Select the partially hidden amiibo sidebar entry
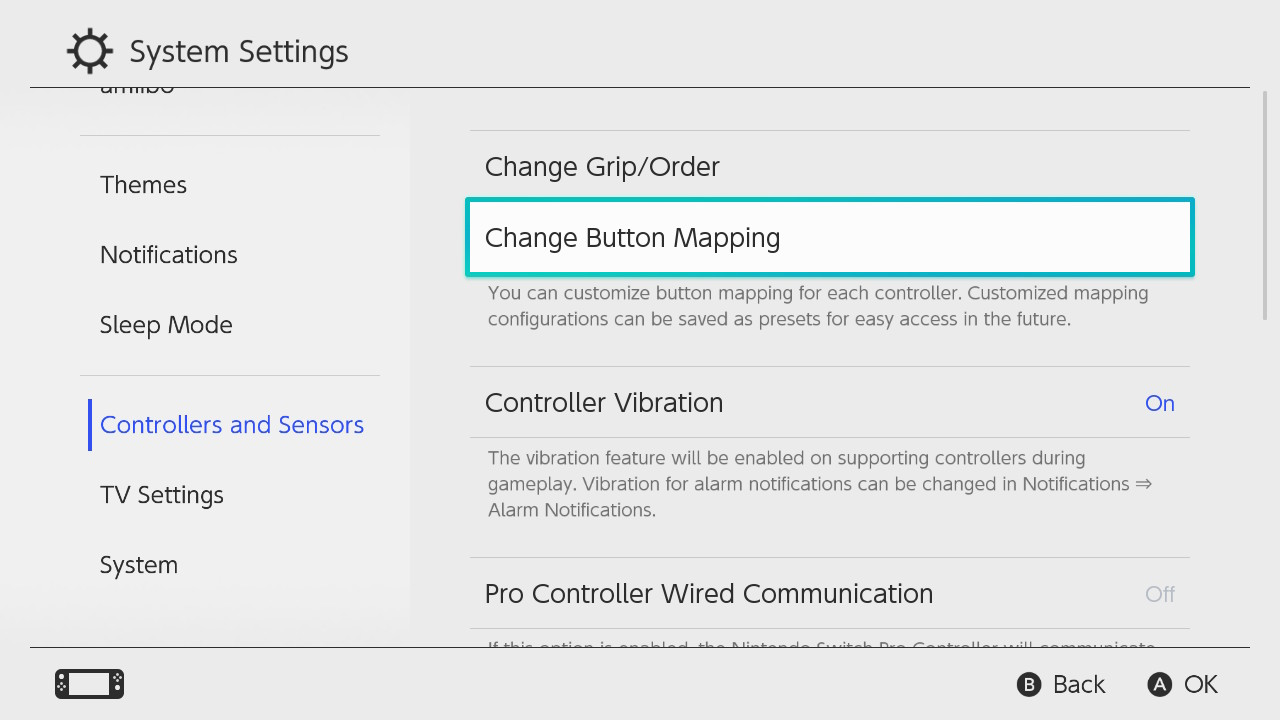Screen dimensions: 1280x720 pyautogui.click(x=137, y=91)
